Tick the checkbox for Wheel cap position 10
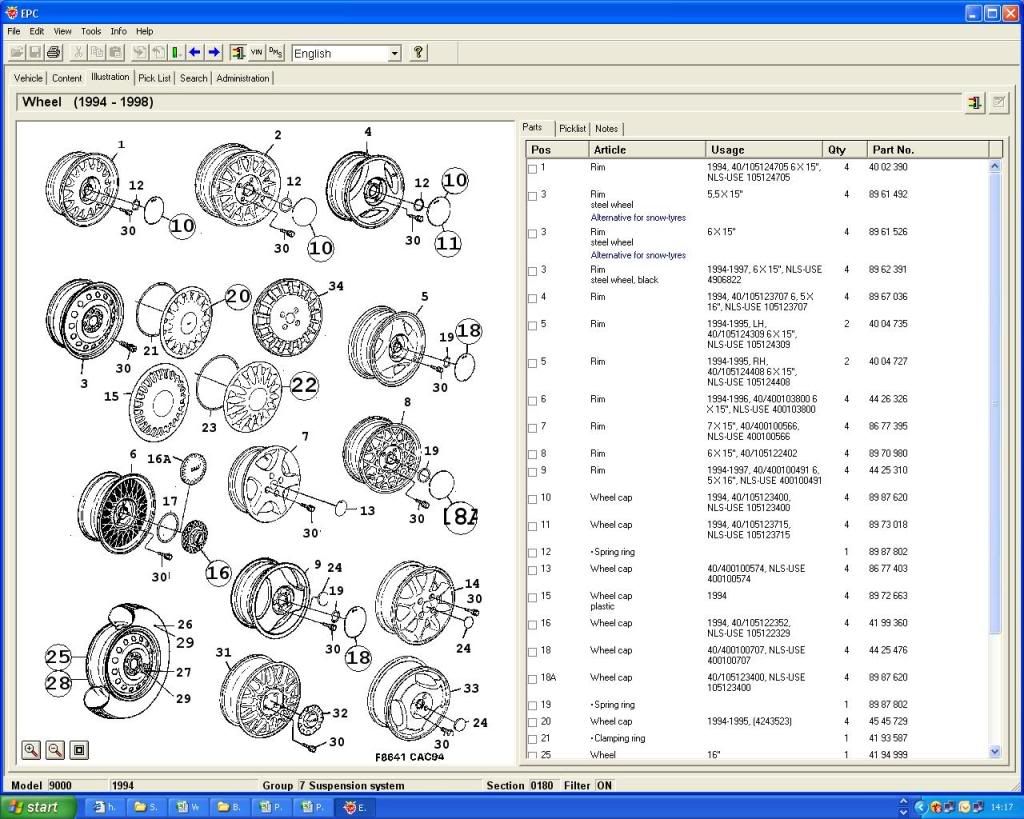The width and height of the screenshot is (1024, 819). tap(533, 498)
